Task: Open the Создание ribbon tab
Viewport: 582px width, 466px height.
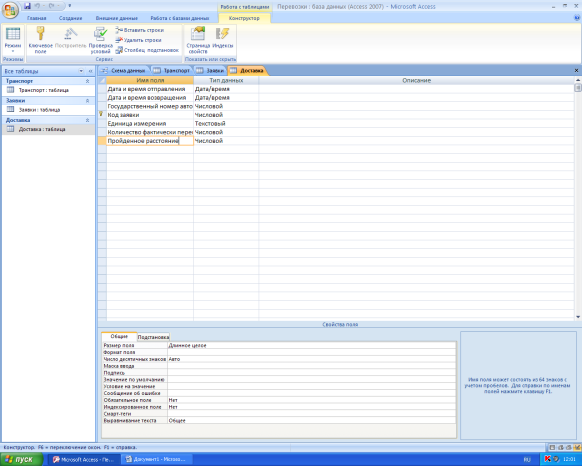Action: 71,18
